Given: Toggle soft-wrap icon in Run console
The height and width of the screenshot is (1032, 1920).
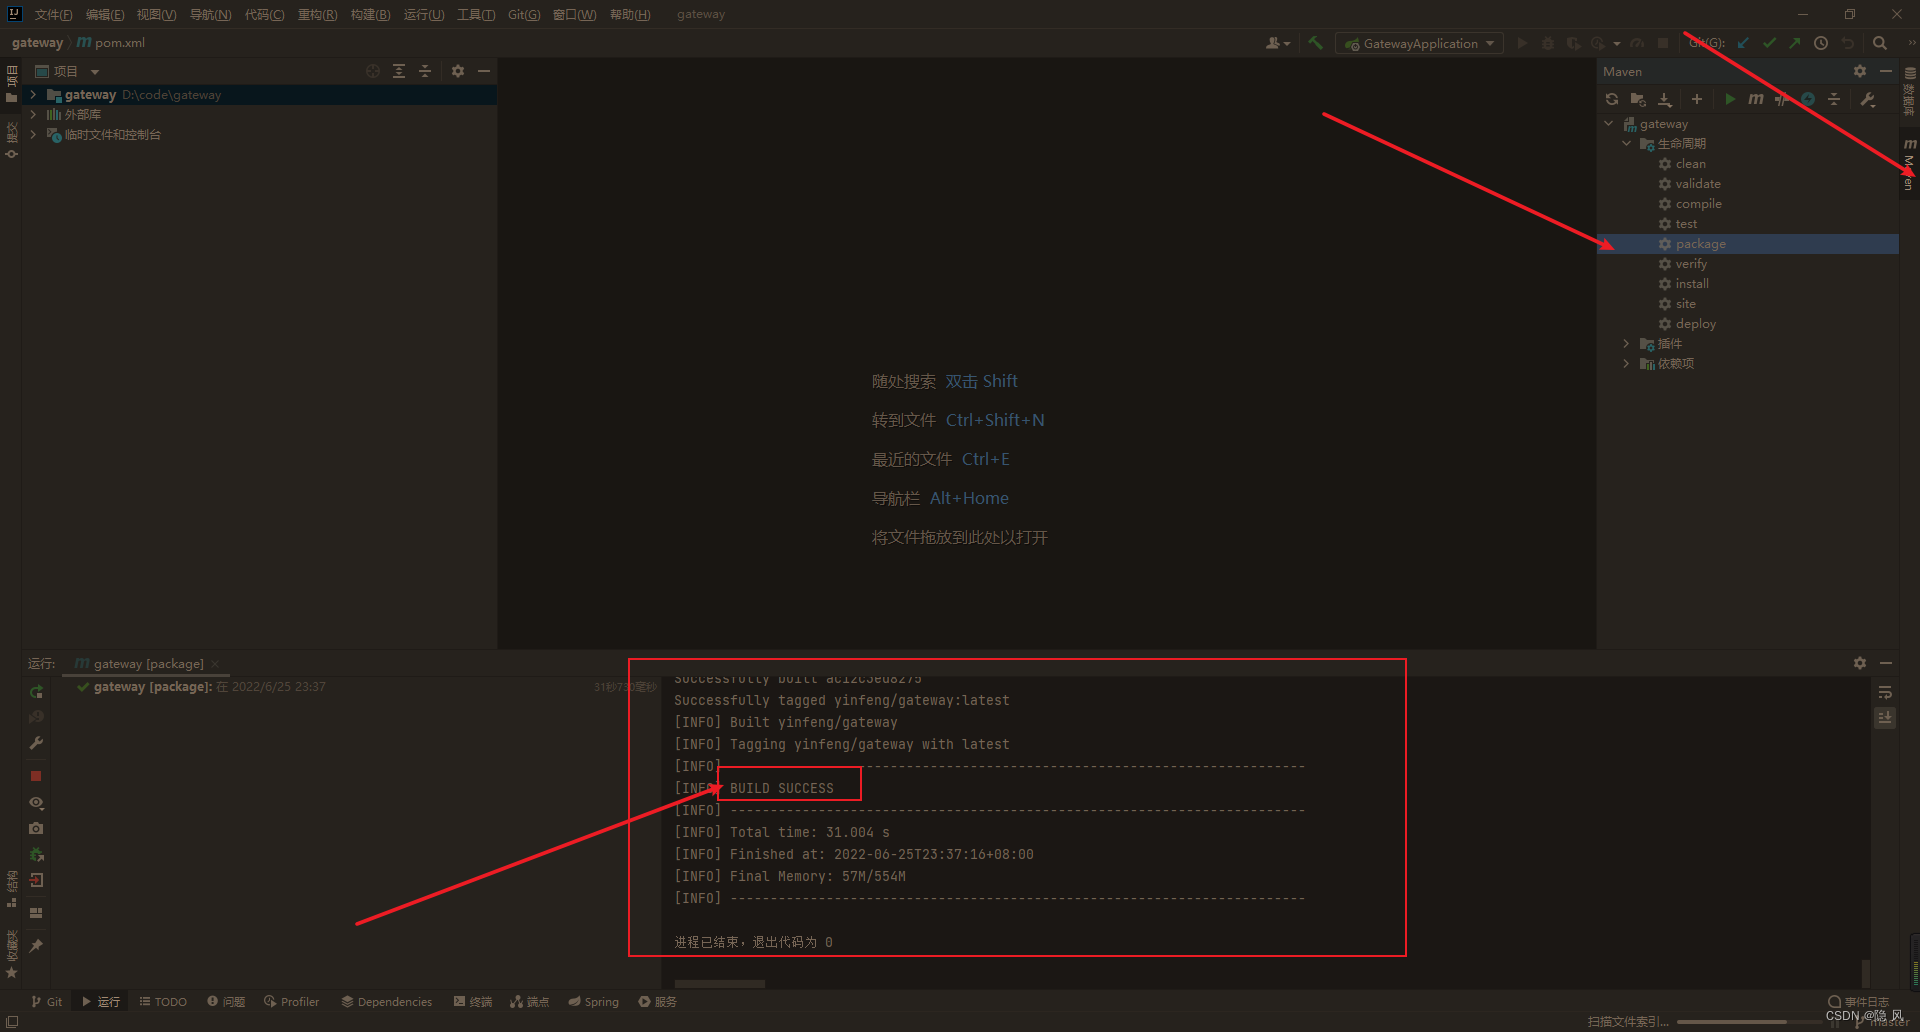Looking at the screenshot, I should pos(1885,692).
